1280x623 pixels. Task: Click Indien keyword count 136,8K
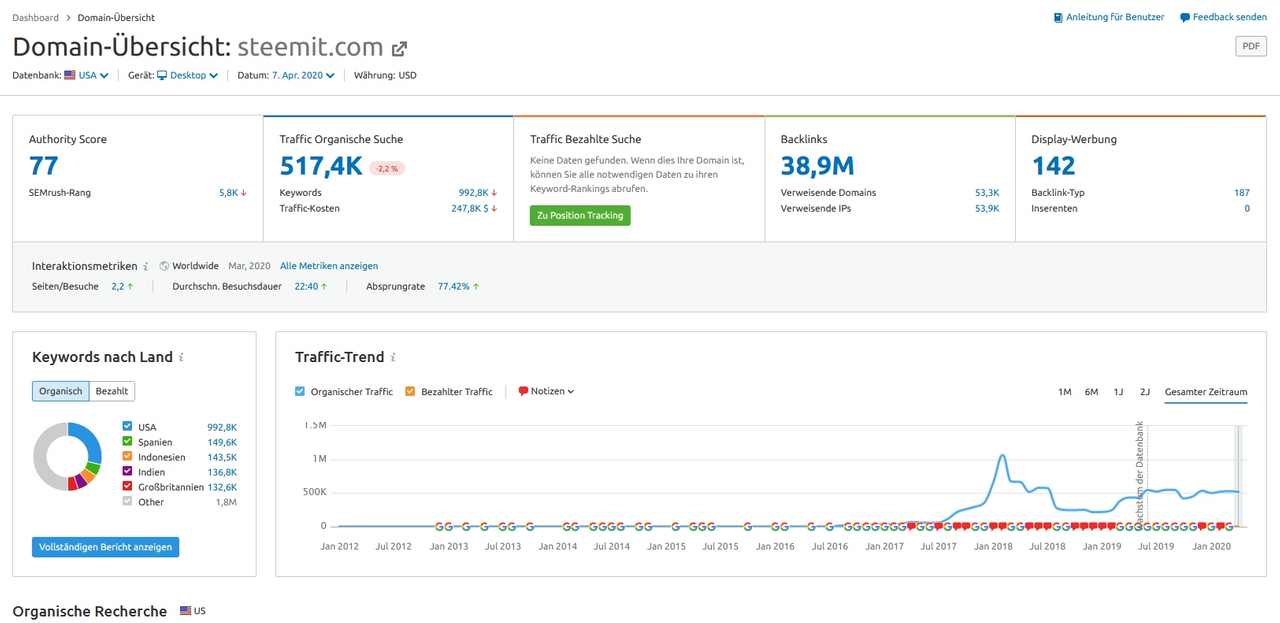coord(222,472)
